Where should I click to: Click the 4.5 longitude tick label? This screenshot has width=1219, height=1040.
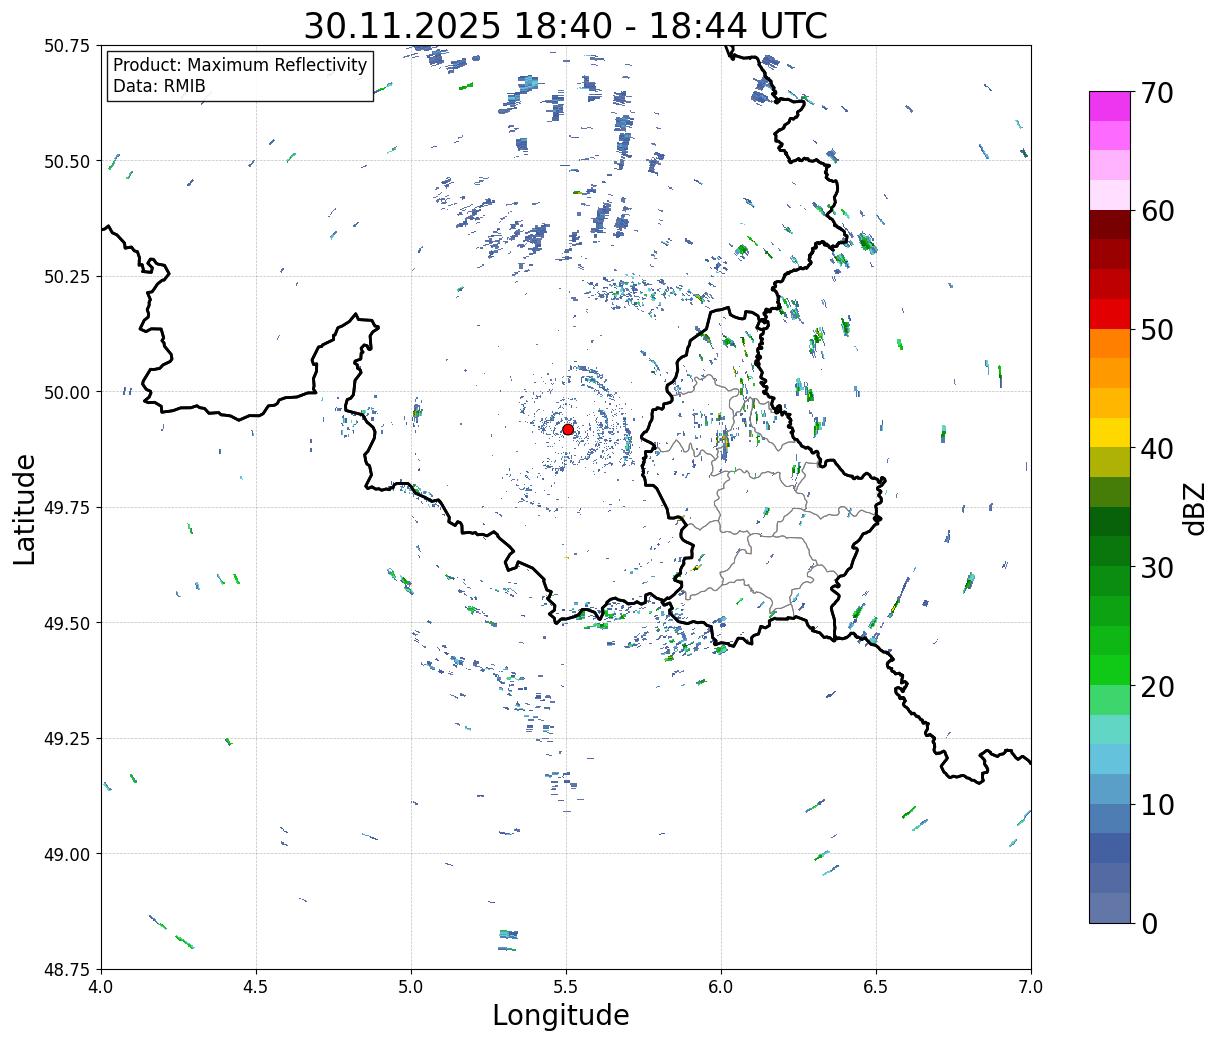tap(256, 987)
